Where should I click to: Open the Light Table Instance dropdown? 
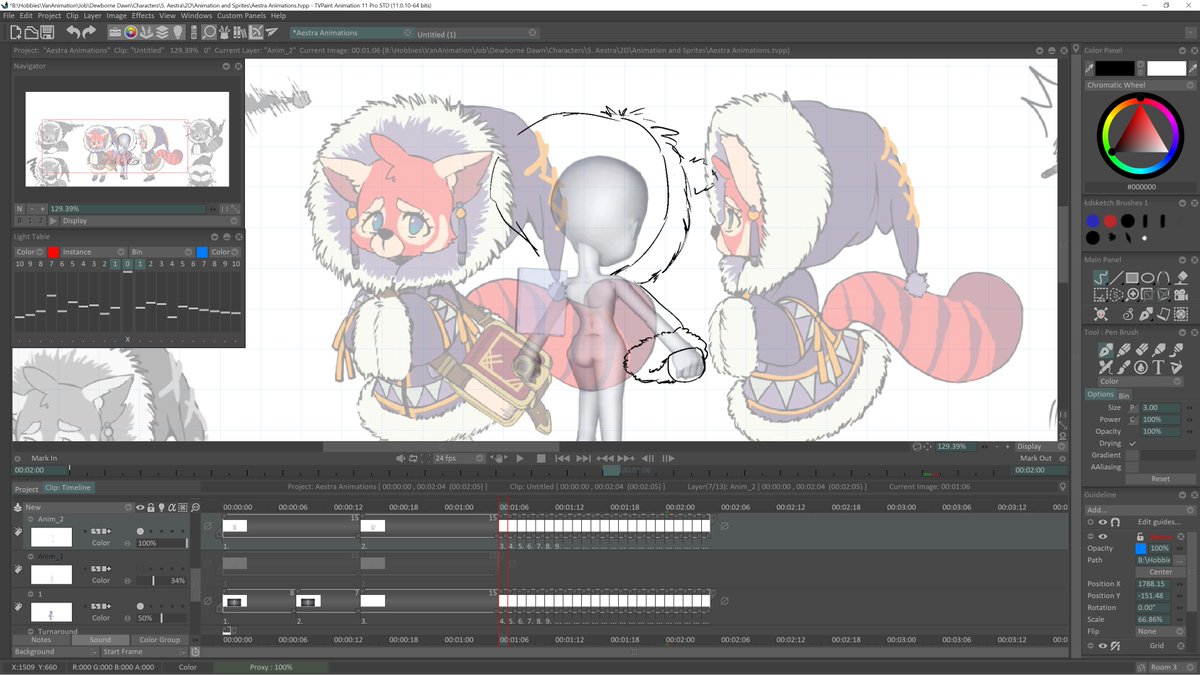(x=94, y=252)
